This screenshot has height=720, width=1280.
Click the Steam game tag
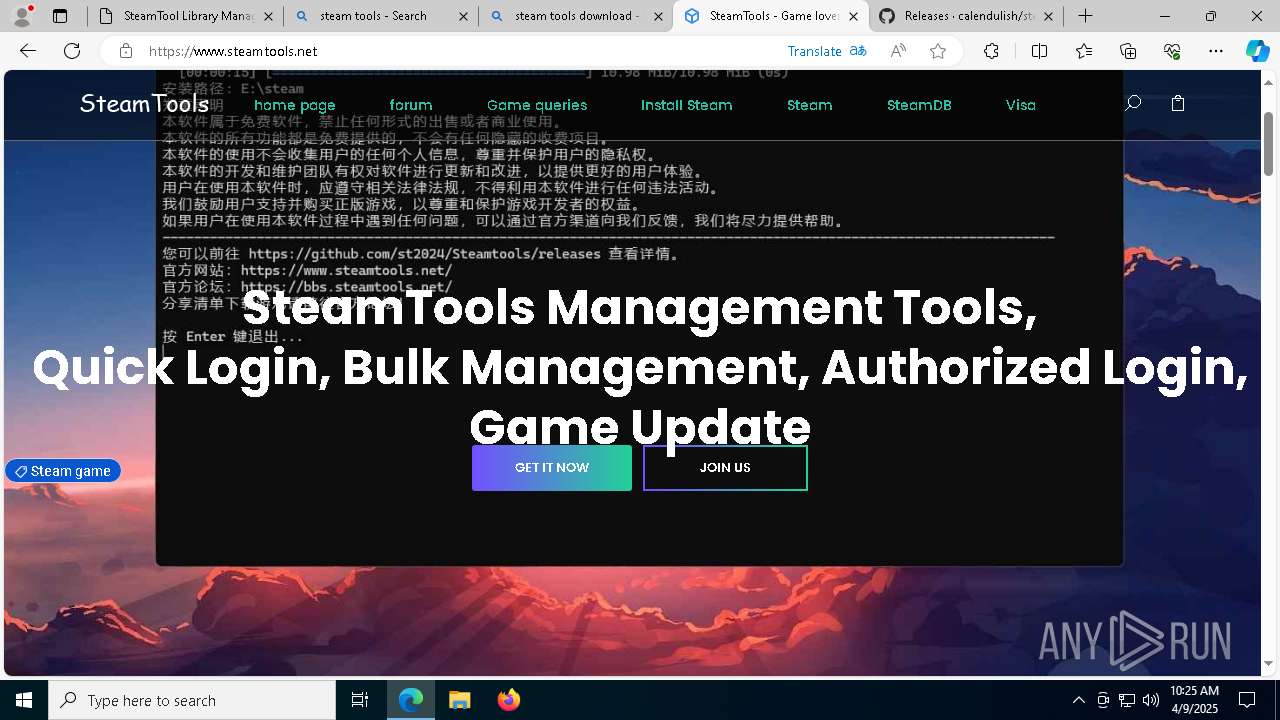tap(63, 471)
